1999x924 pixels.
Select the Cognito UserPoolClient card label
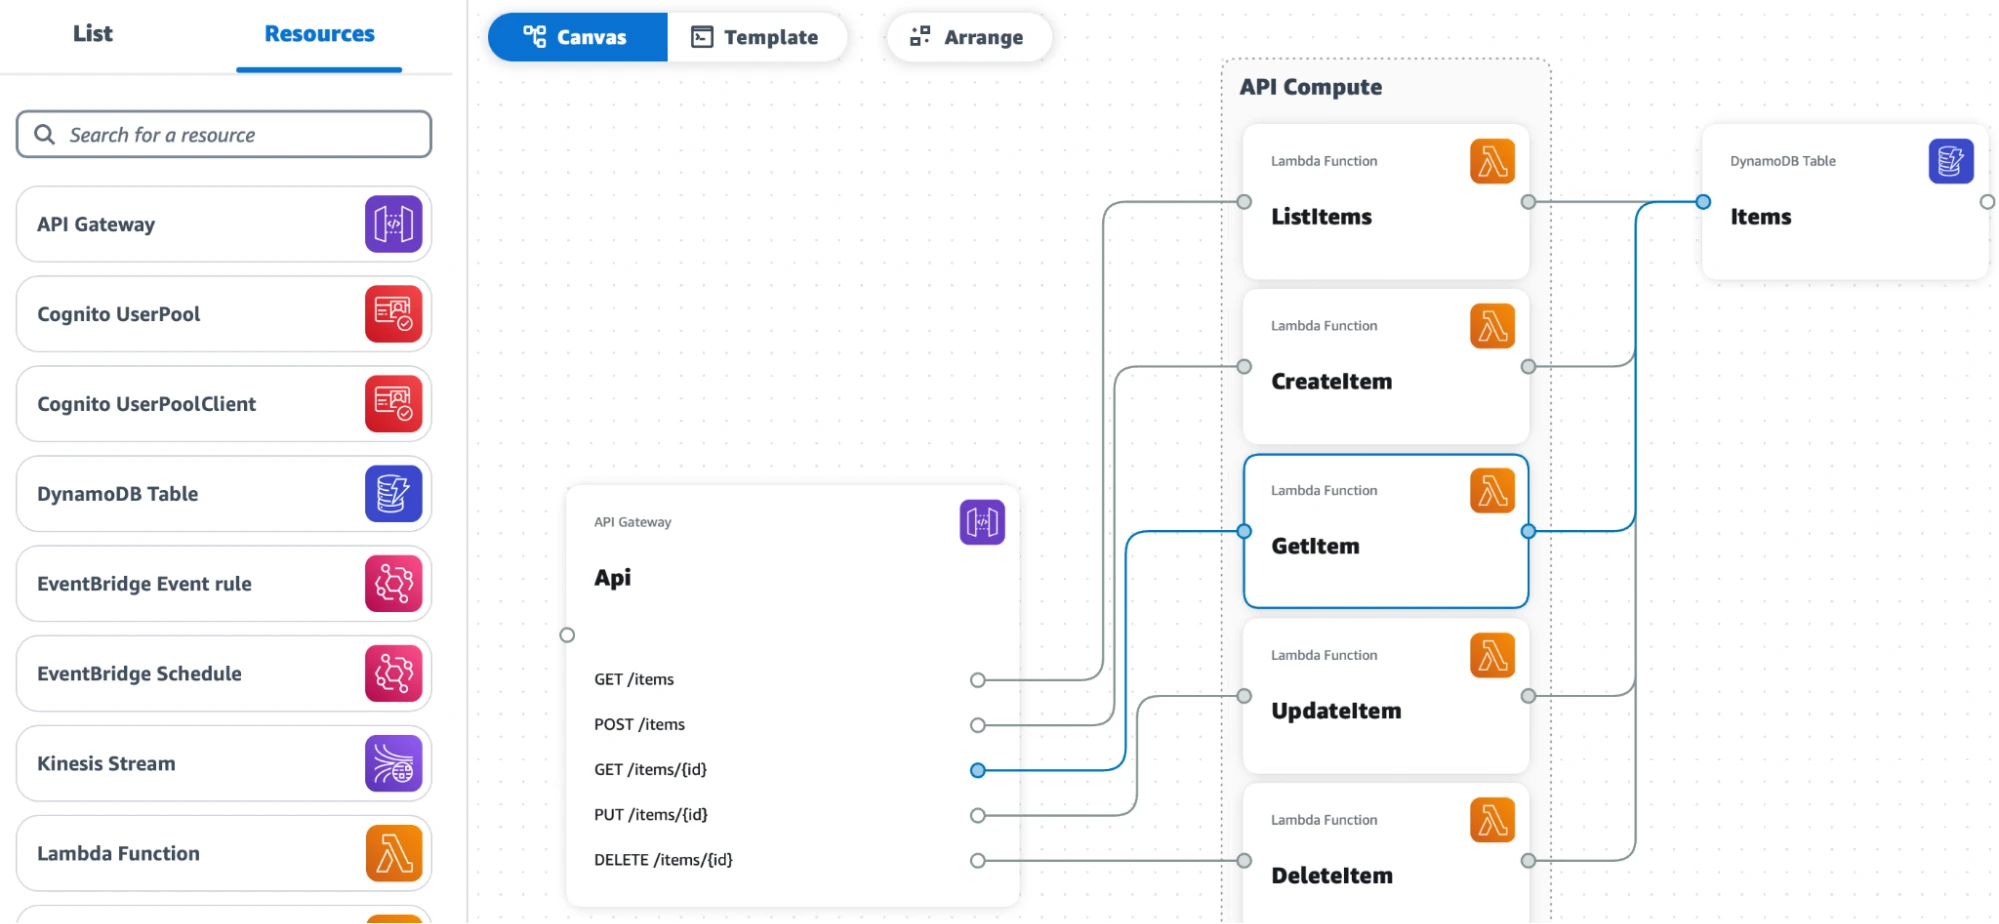coord(146,404)
